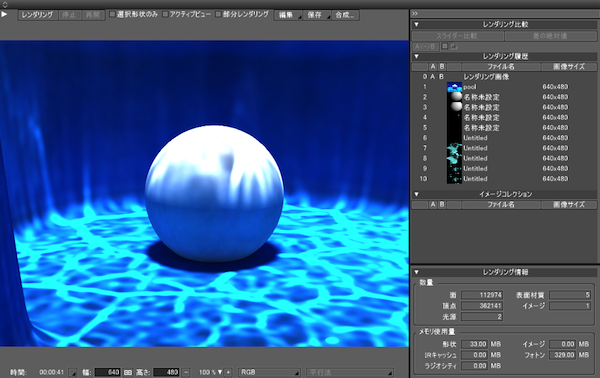Select history row 6 Untitled
The height and width of the screenshot is (378, 600).
504,138
